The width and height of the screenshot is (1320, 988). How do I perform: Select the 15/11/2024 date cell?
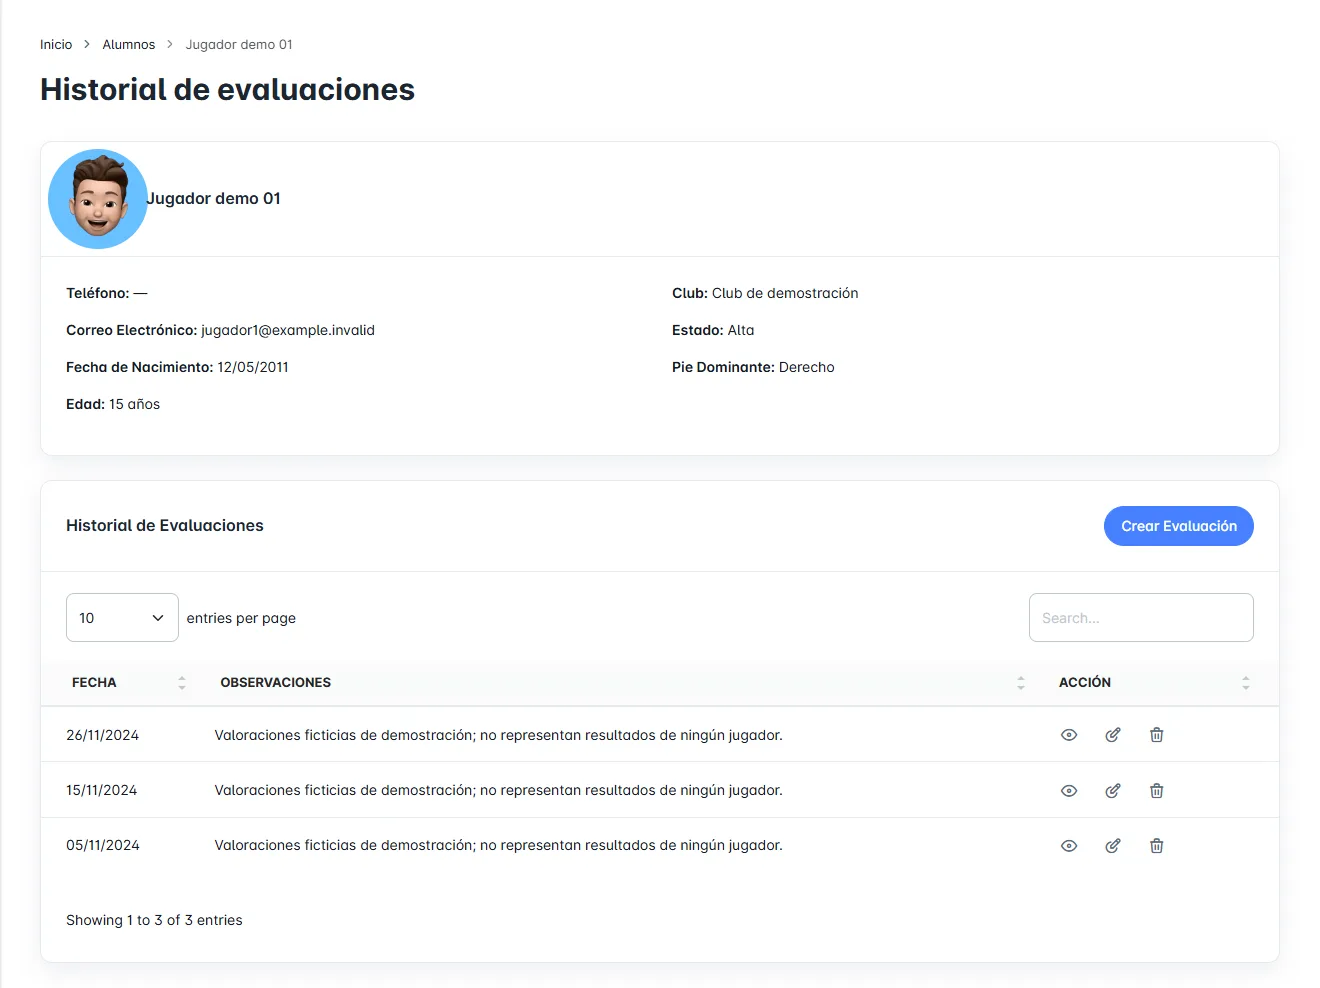(102, 790)
